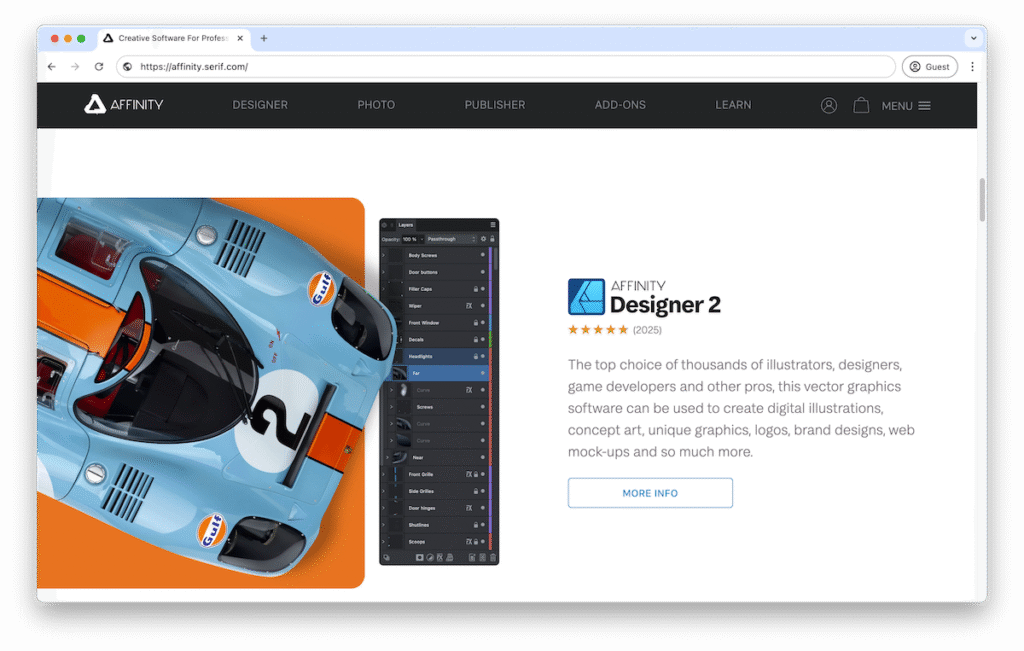Viewport: 1024px width, 651px height.
Task: Hide the Side Grilles layer
Action: click(483, 491)
